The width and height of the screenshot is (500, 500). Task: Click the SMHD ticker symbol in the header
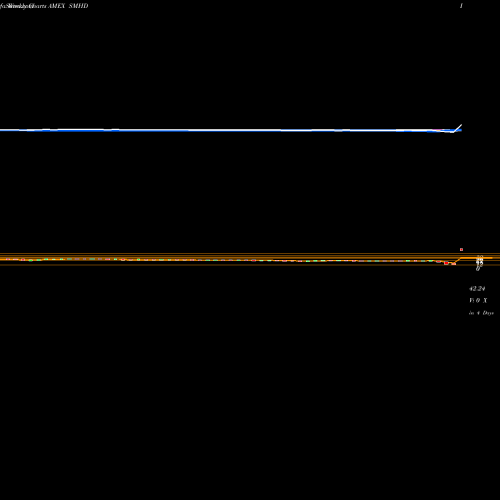[x=78, y=6]
